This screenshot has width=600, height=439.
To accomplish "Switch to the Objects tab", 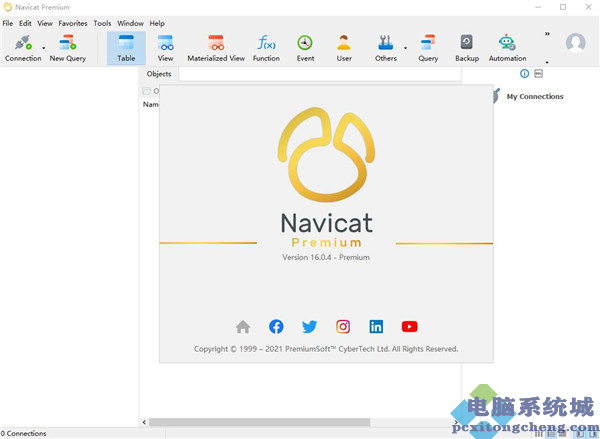I will [159, 74].
